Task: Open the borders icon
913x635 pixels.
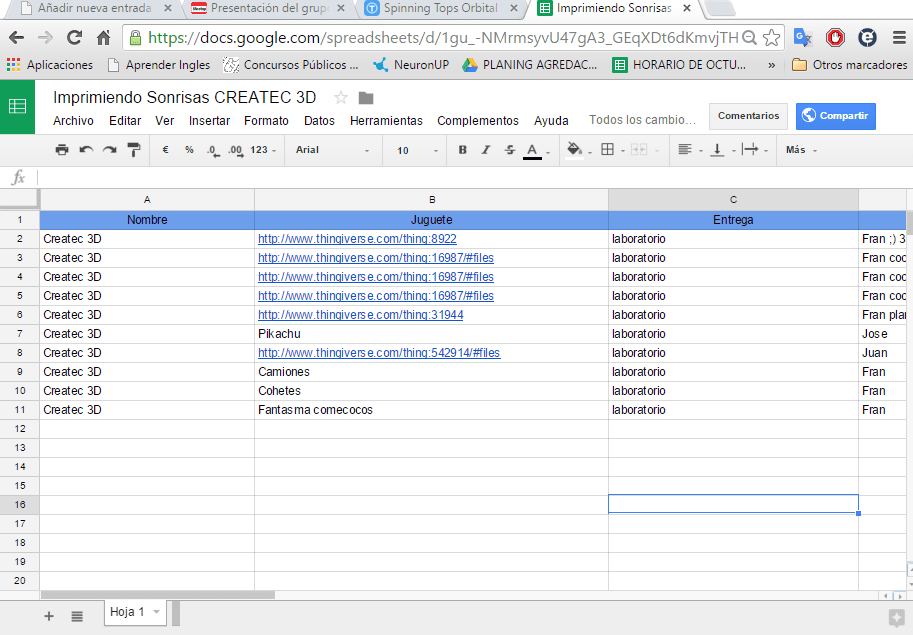Action: pos(608,149)
